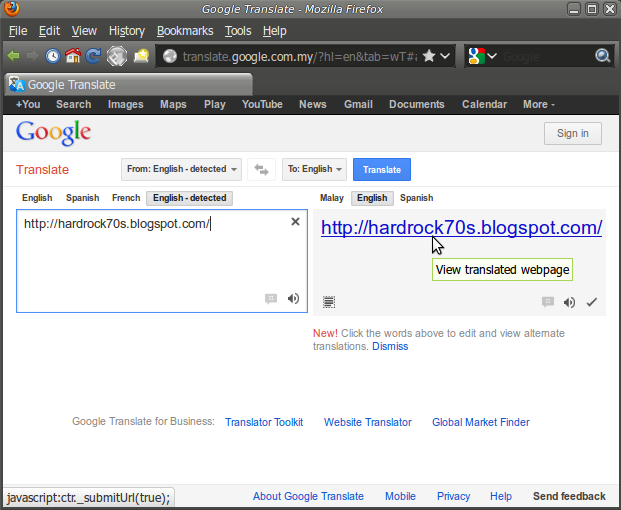
Task: Click the blue Translate button
Action: click(382, 169)
